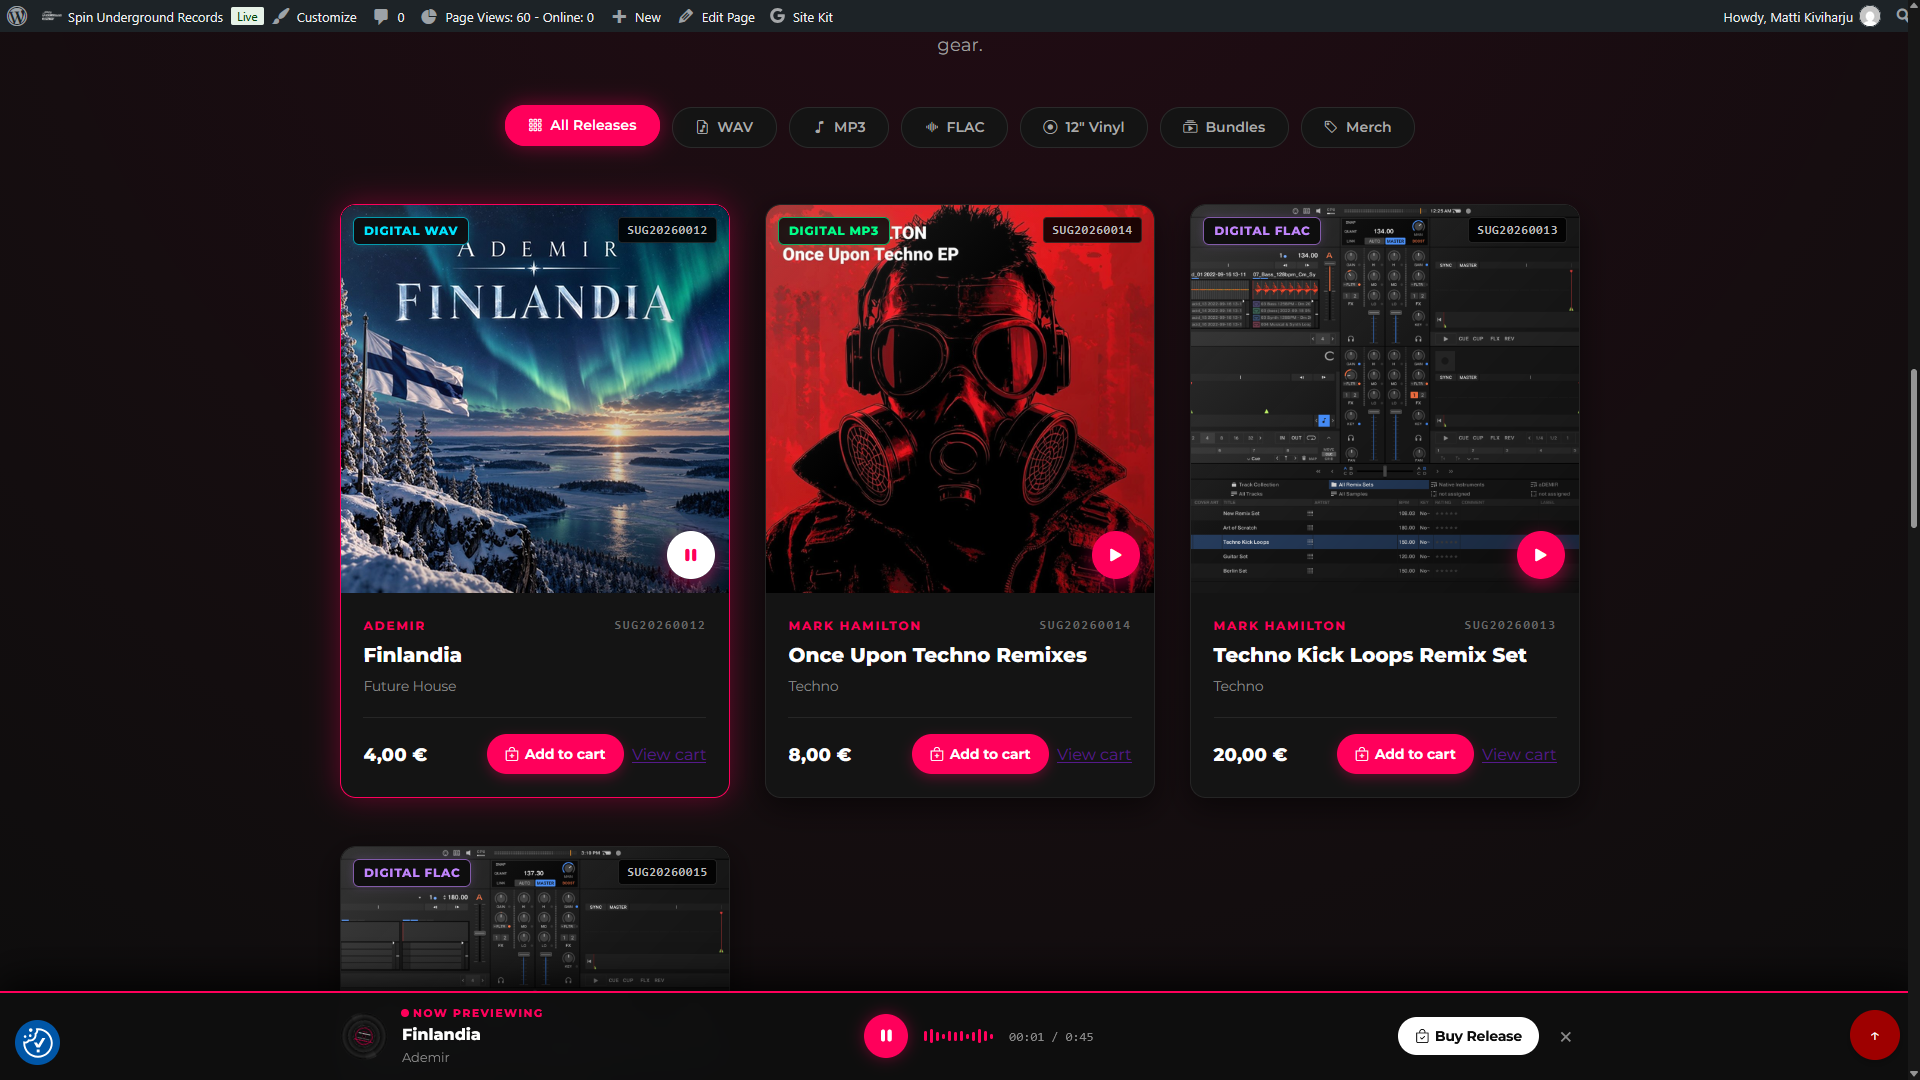Open Spin Underground Records site menu
Image resolution: width=1920 pixels, height=1080 pixels.
point(133,17)
